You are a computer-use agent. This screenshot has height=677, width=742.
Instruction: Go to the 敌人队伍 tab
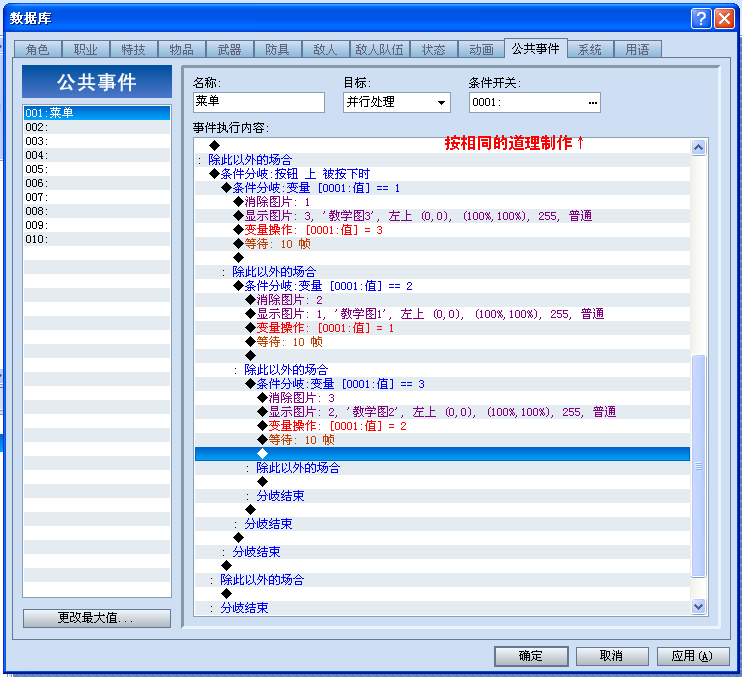(x=380, y=49)
